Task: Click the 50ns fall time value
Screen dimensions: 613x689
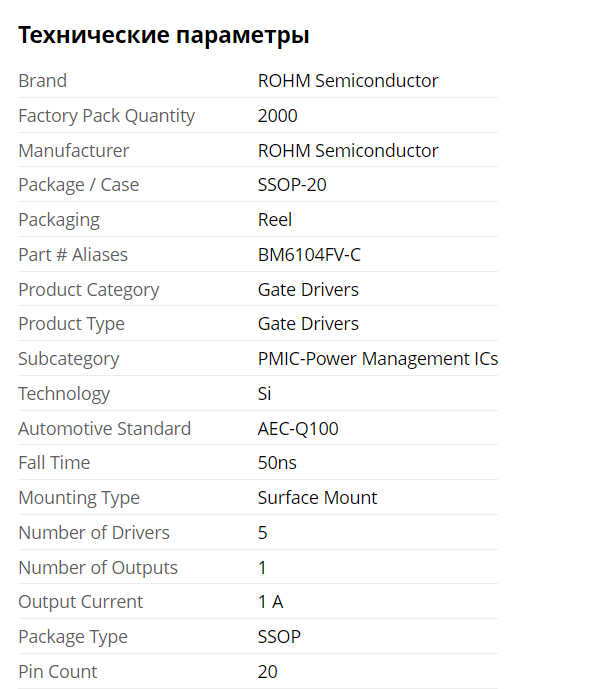Action: click(x=277, y=463)
